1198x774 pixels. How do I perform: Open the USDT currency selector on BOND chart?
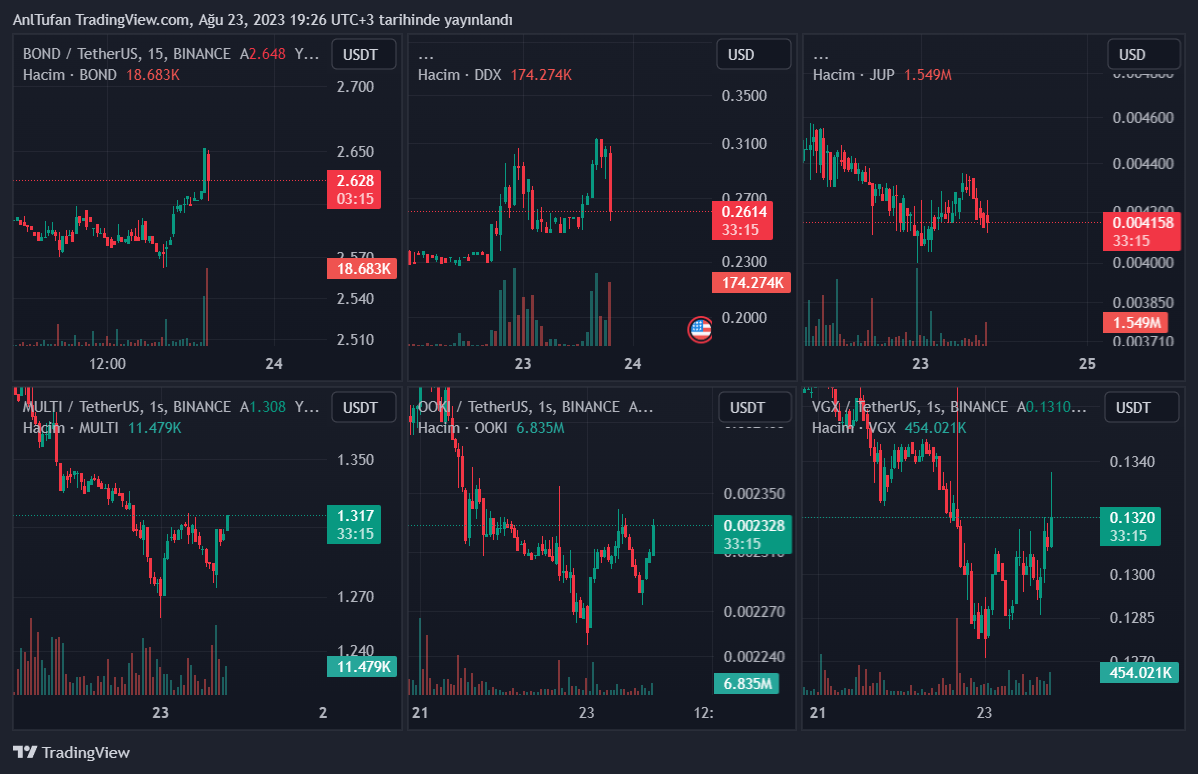[x=363, y=55]
